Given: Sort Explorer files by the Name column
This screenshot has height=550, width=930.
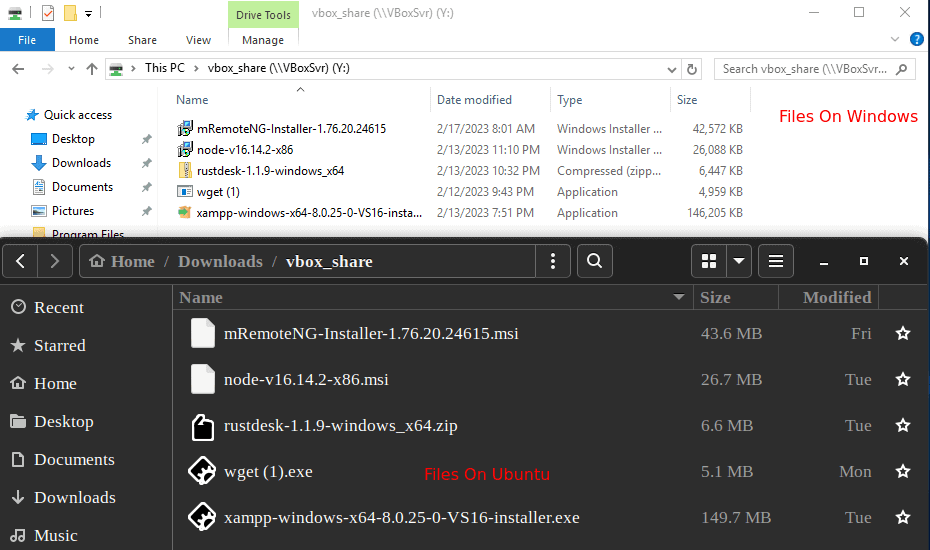Looking at the screenshot, I should pos(192,100).
